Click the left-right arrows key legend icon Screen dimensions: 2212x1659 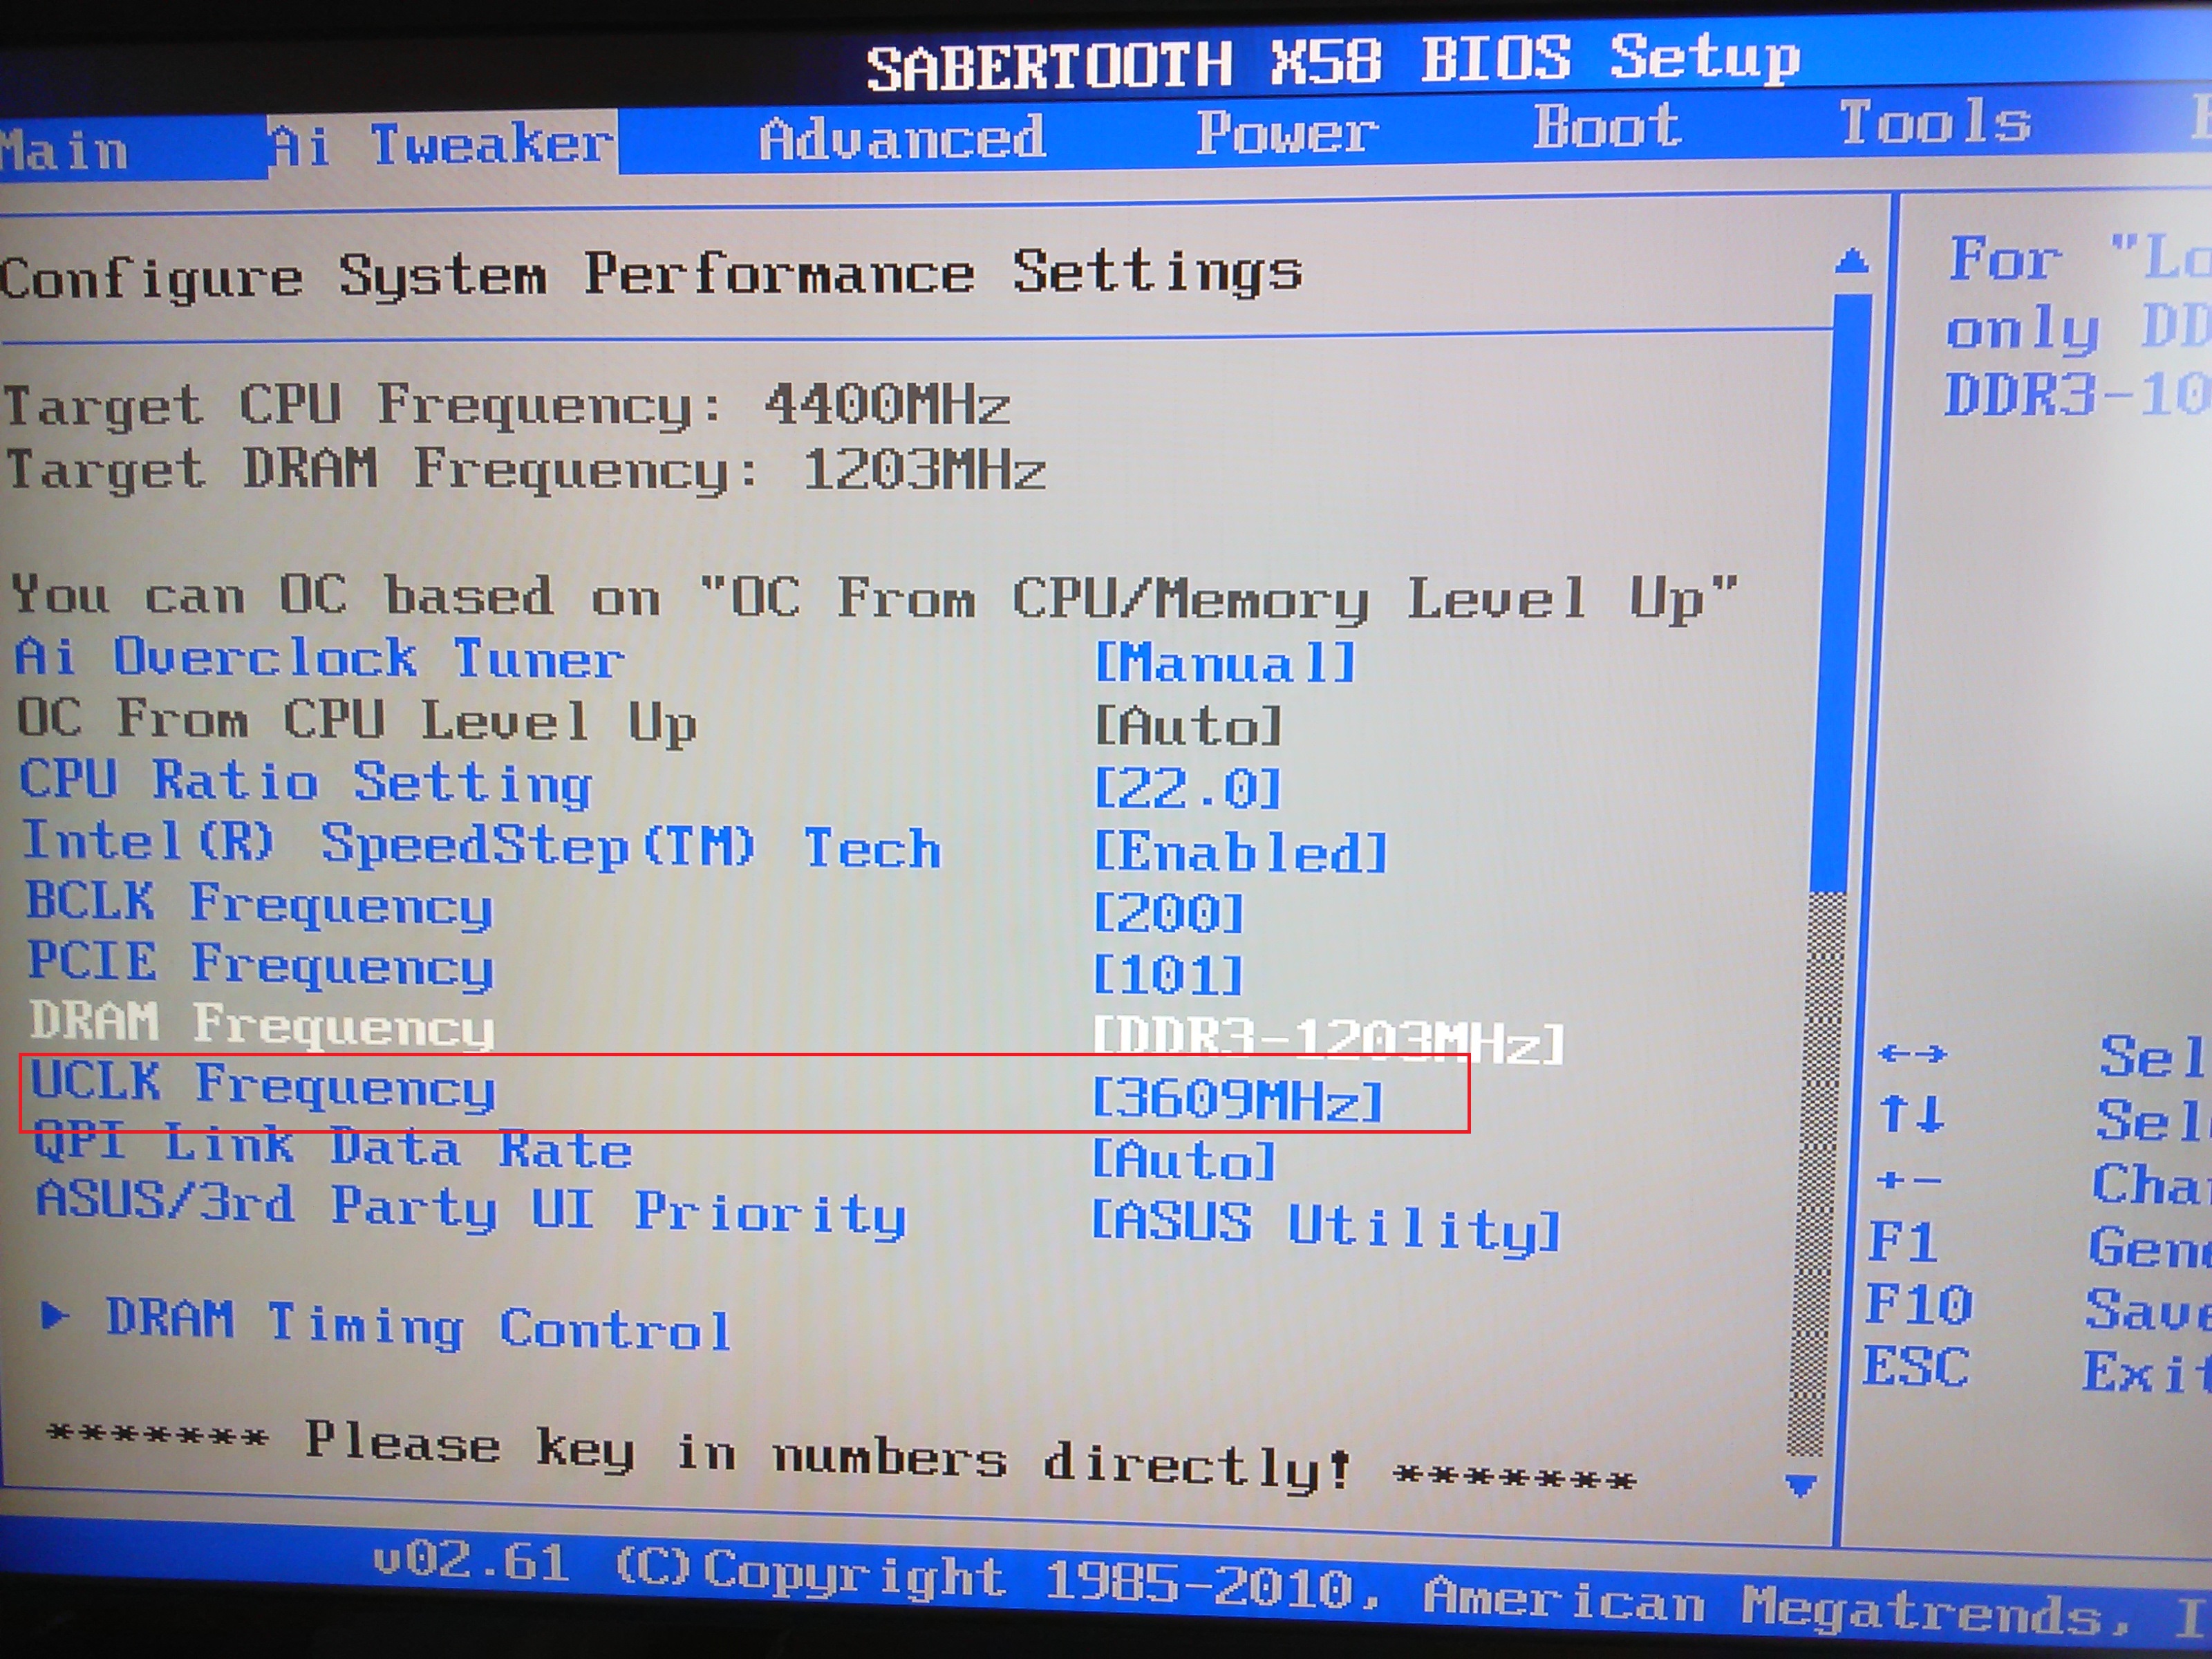(x=1911, y=1053)
